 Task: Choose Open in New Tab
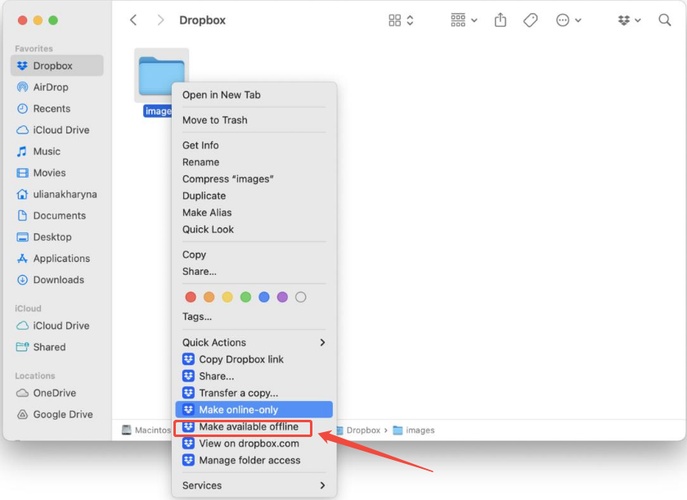[x=254, y=95]
